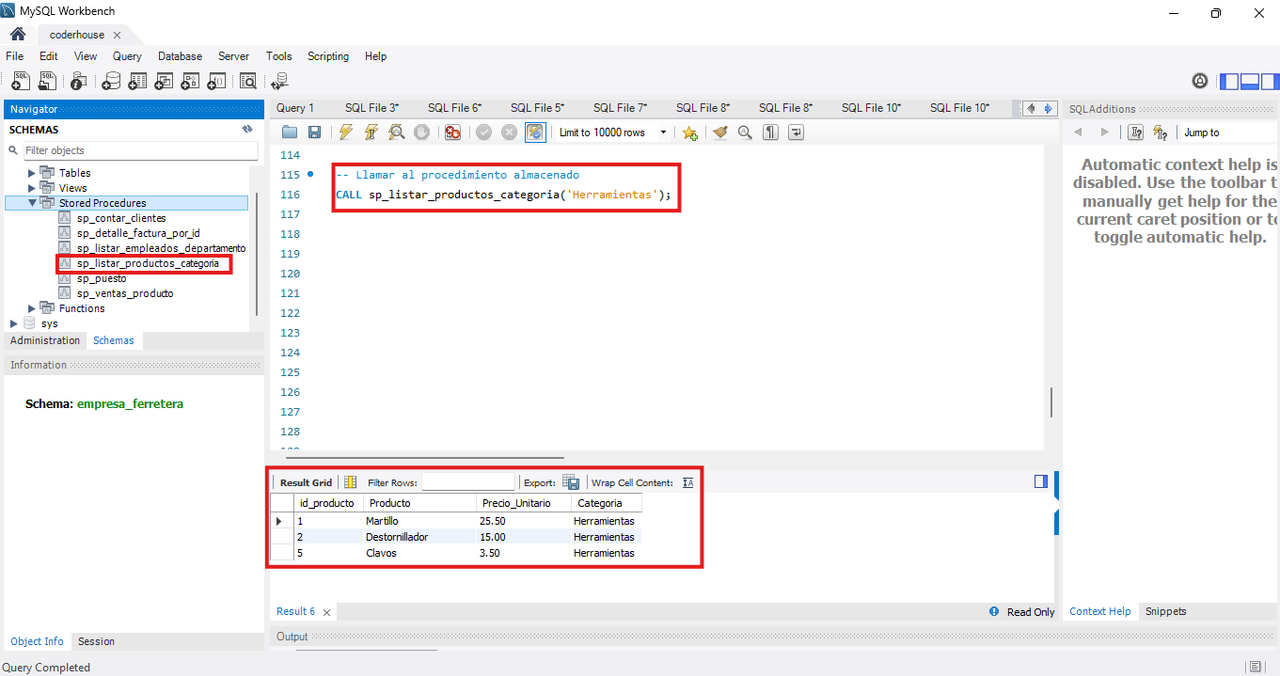This screenshot has width=1280, height=676.
Task: Rollback the current transaction
Action: pos(509,132)
